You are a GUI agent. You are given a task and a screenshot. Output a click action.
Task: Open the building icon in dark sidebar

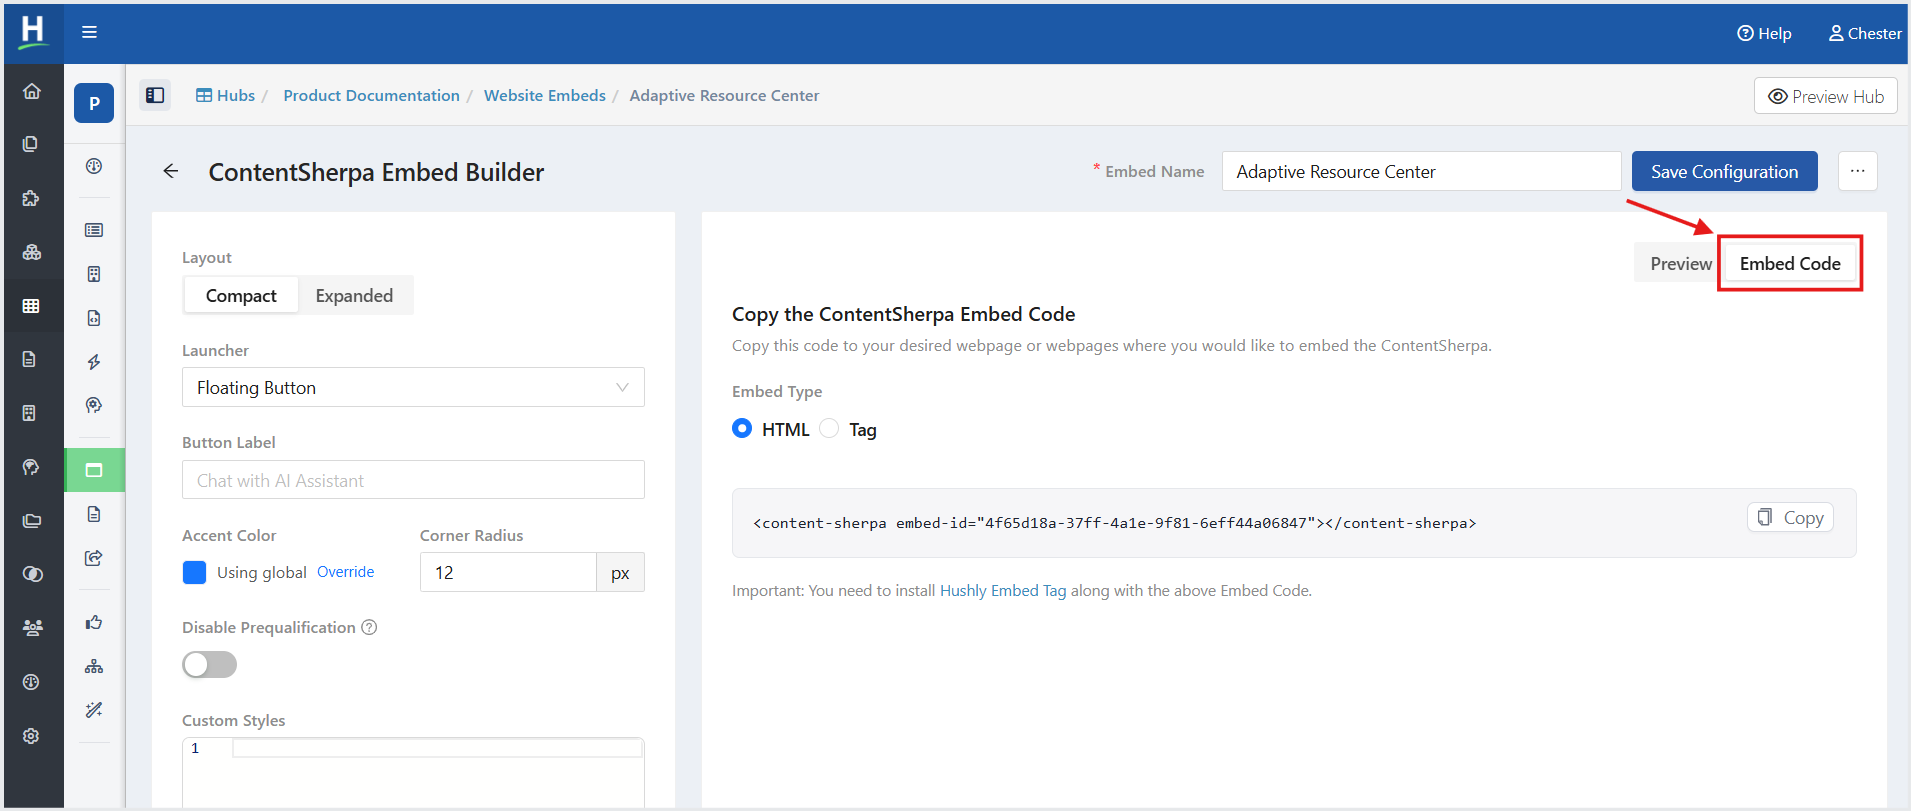coord(29,413)
